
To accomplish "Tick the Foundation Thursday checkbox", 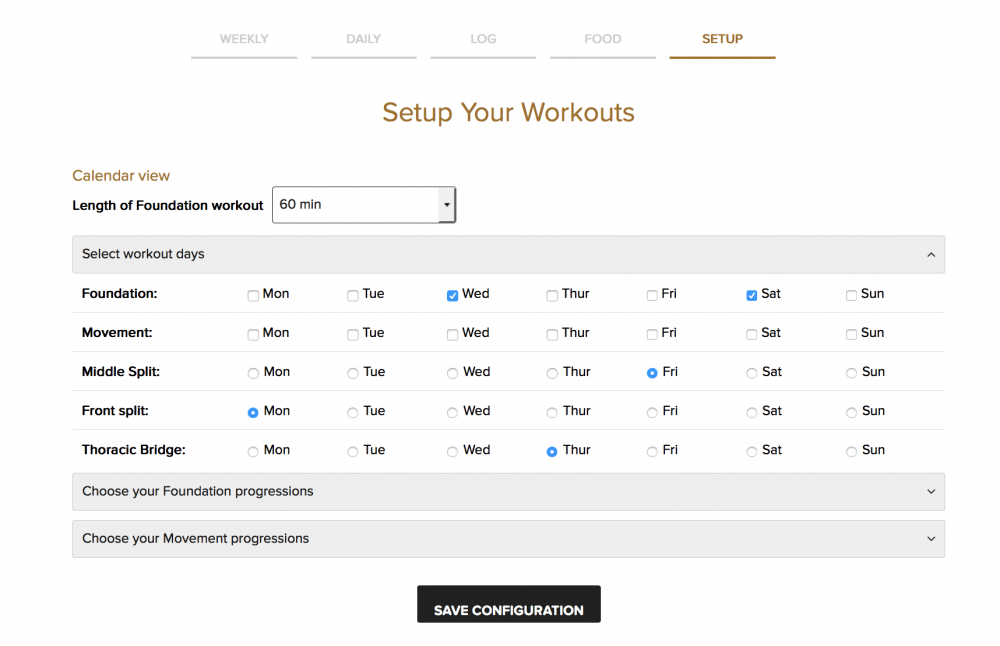I will coord(552,295).
